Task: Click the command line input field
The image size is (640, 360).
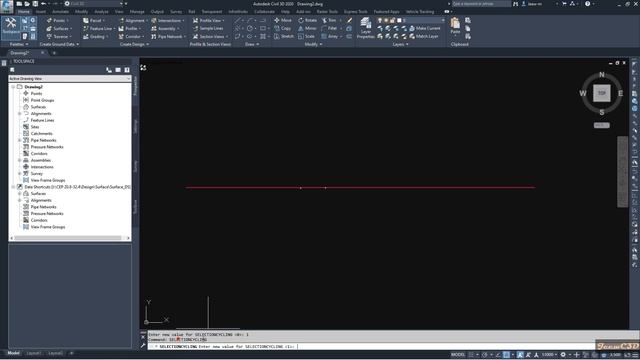Action: 371,347
